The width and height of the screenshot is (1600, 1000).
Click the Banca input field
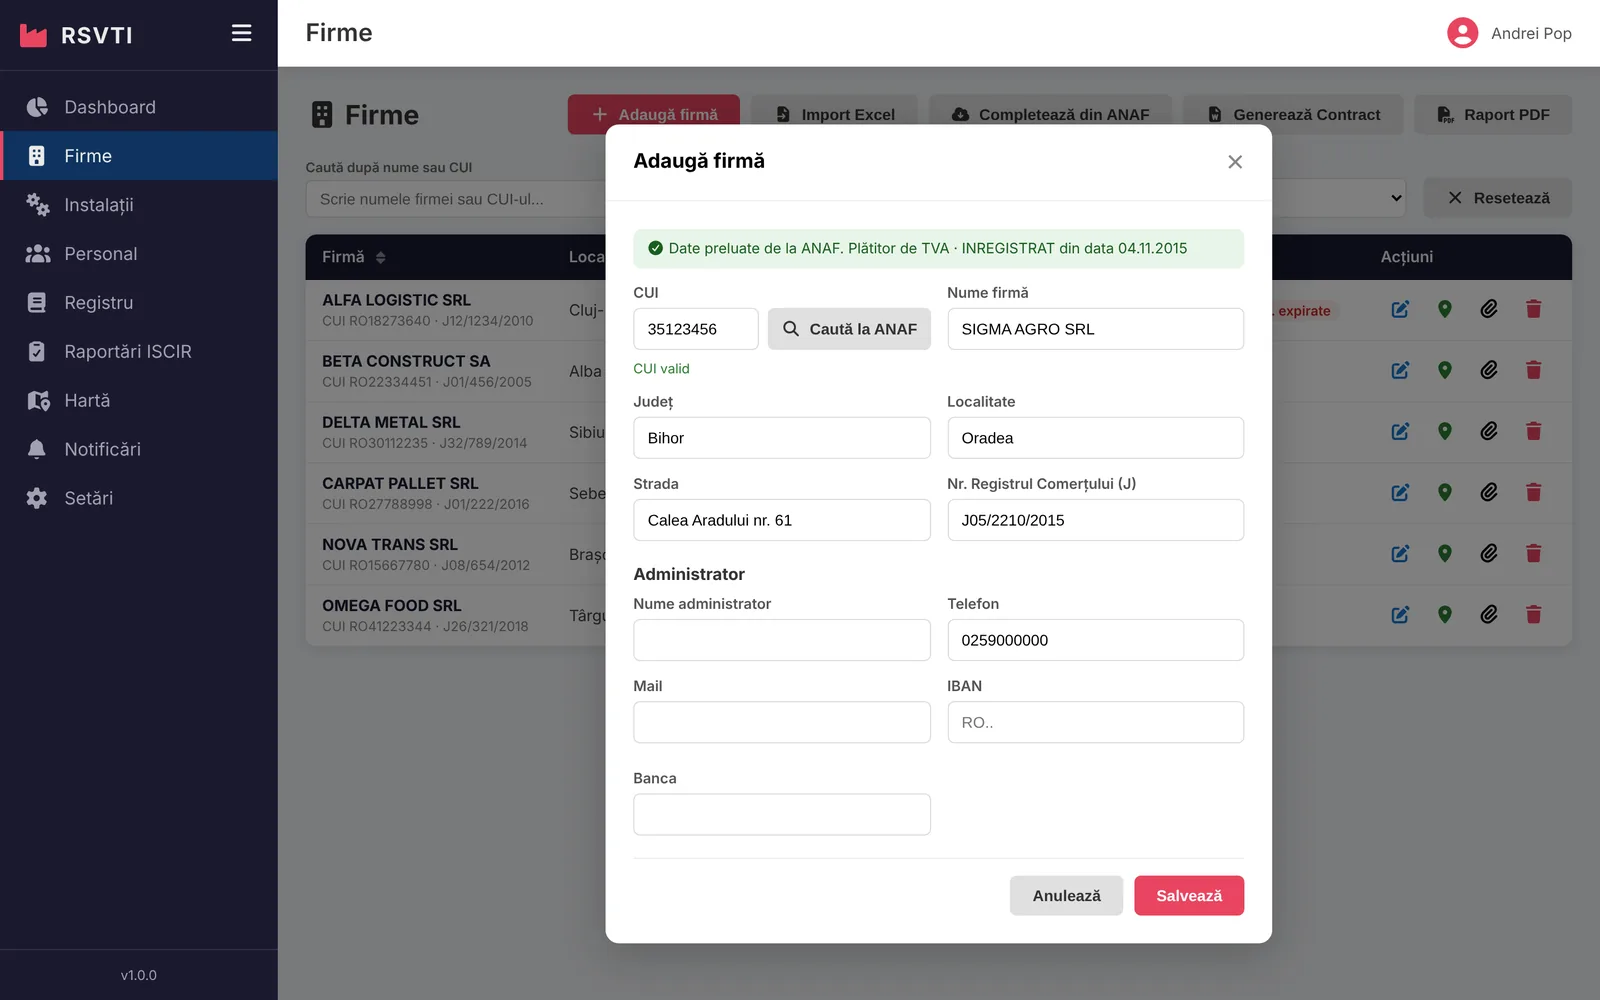click(782, 814)
